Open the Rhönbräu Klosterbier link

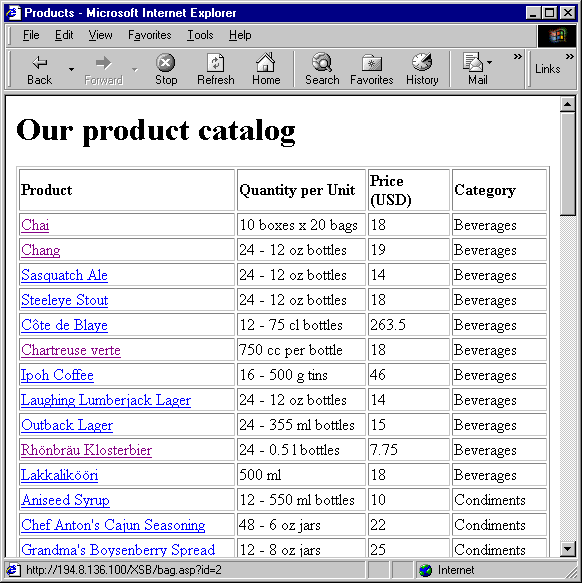[86, 450]
